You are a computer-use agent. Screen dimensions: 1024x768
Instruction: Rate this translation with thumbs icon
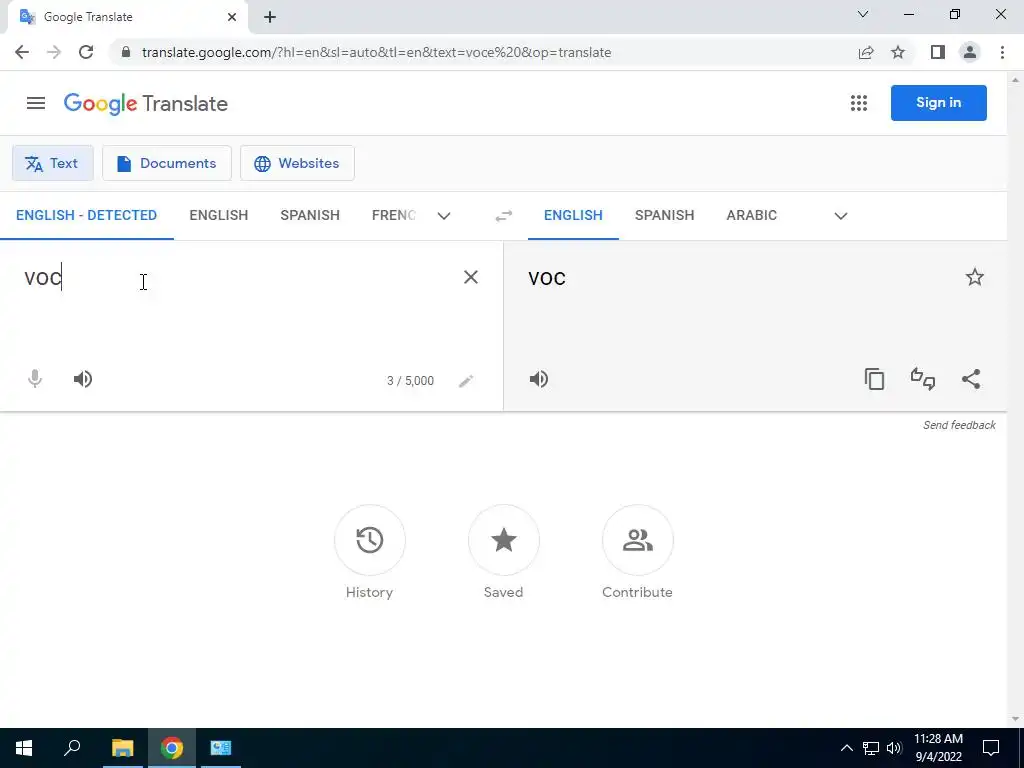tap(923, 379)
